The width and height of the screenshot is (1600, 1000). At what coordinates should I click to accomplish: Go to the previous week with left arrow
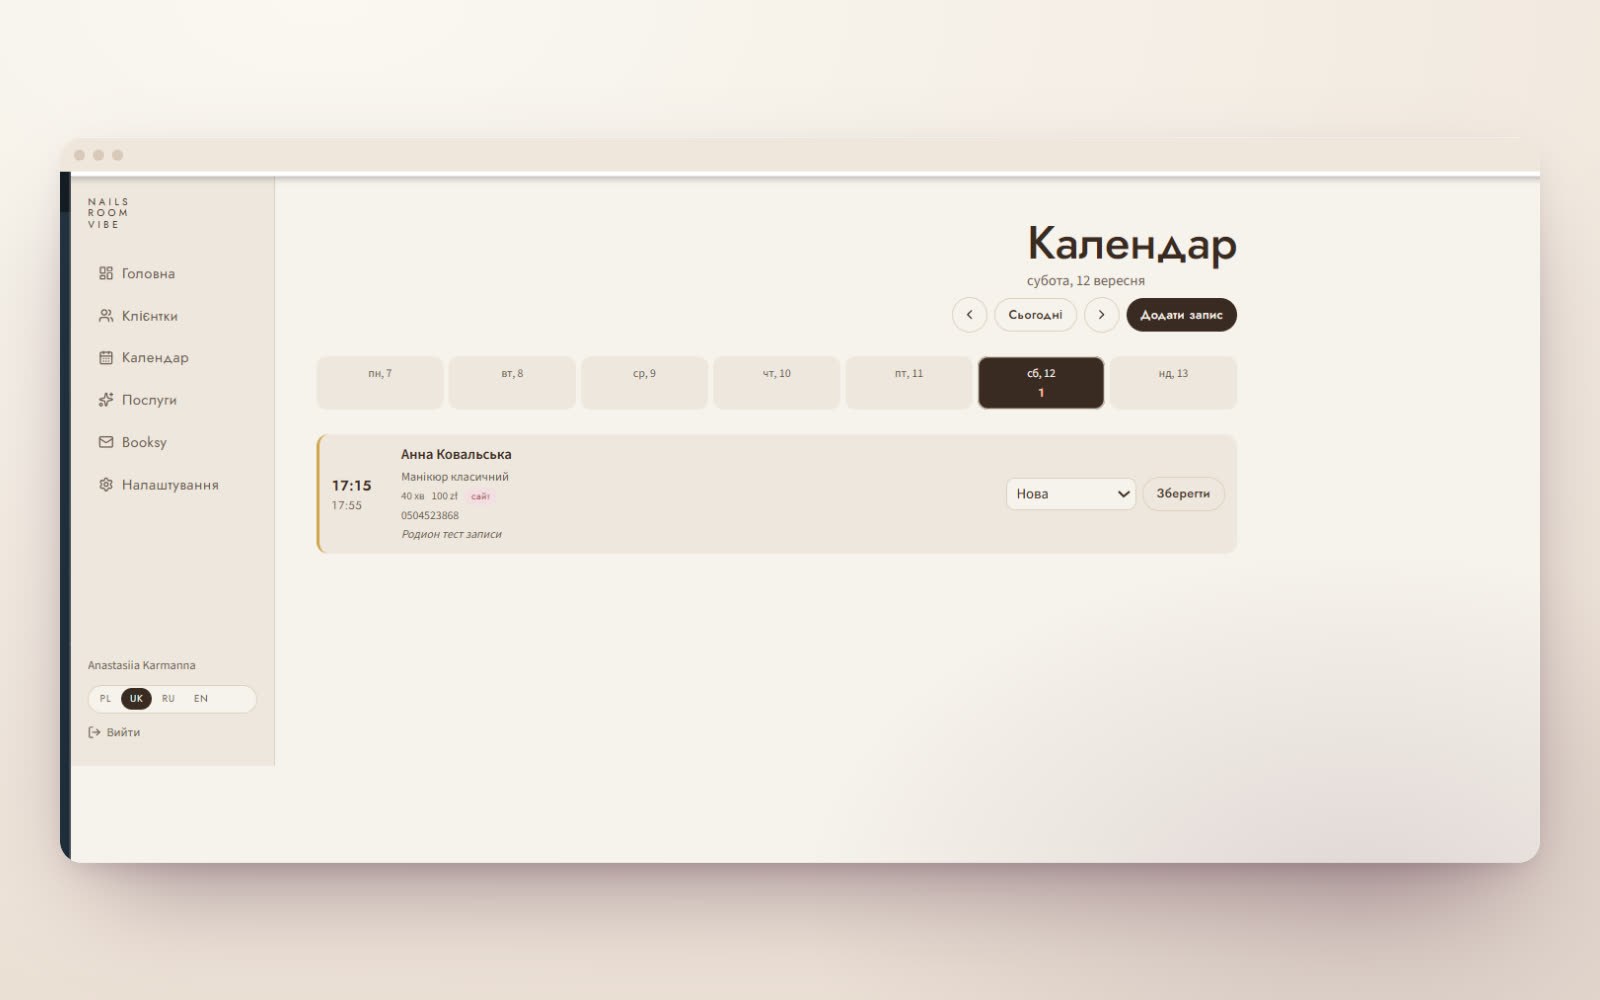969,315
